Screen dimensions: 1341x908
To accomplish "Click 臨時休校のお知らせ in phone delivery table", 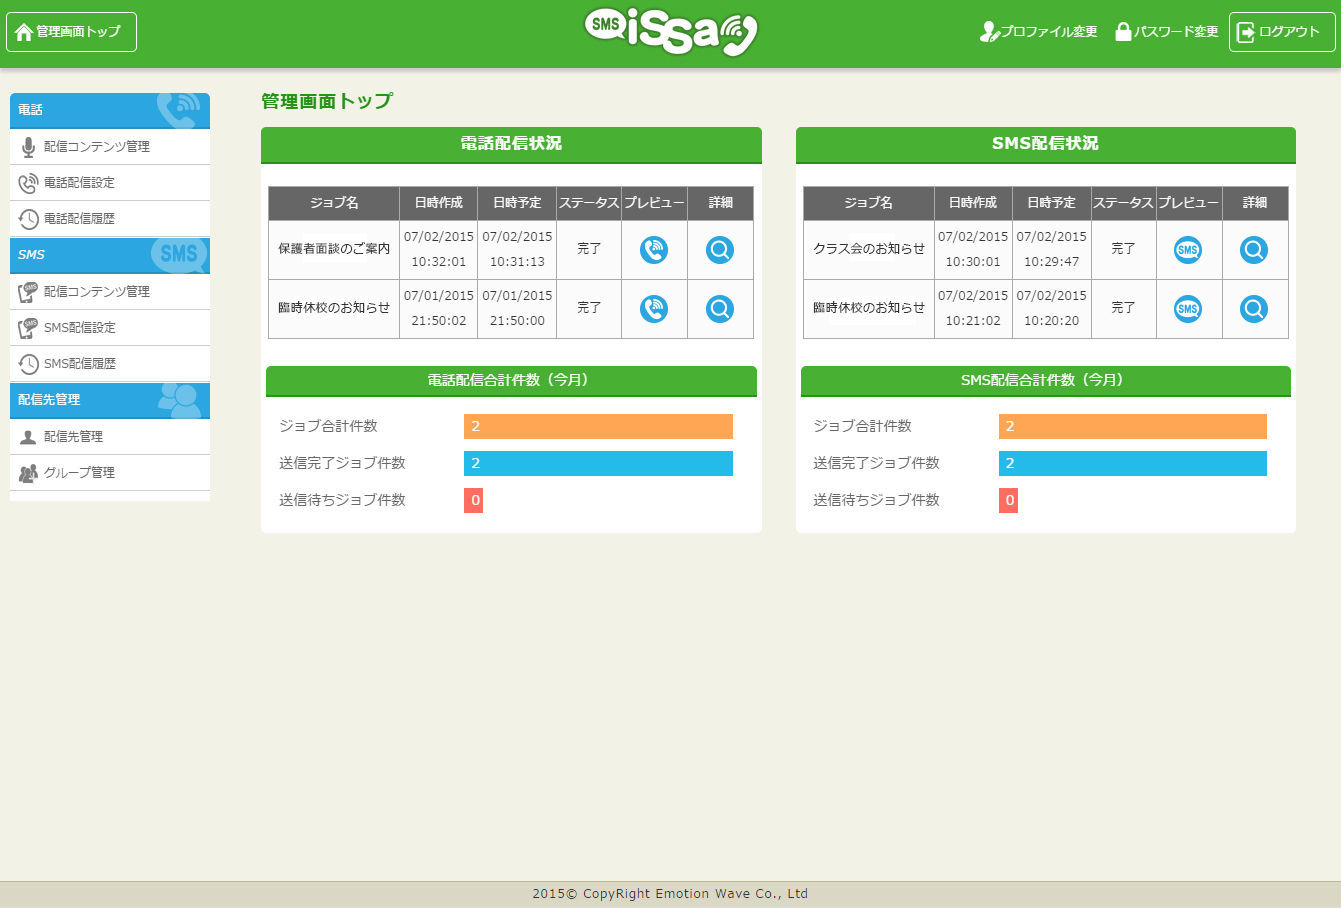I will coord(334,308).
